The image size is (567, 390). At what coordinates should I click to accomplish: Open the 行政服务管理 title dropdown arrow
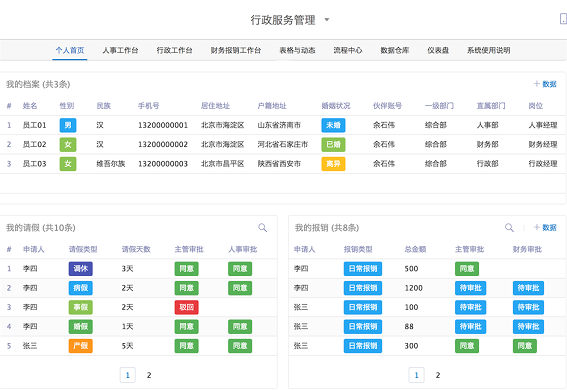point(327,20)
